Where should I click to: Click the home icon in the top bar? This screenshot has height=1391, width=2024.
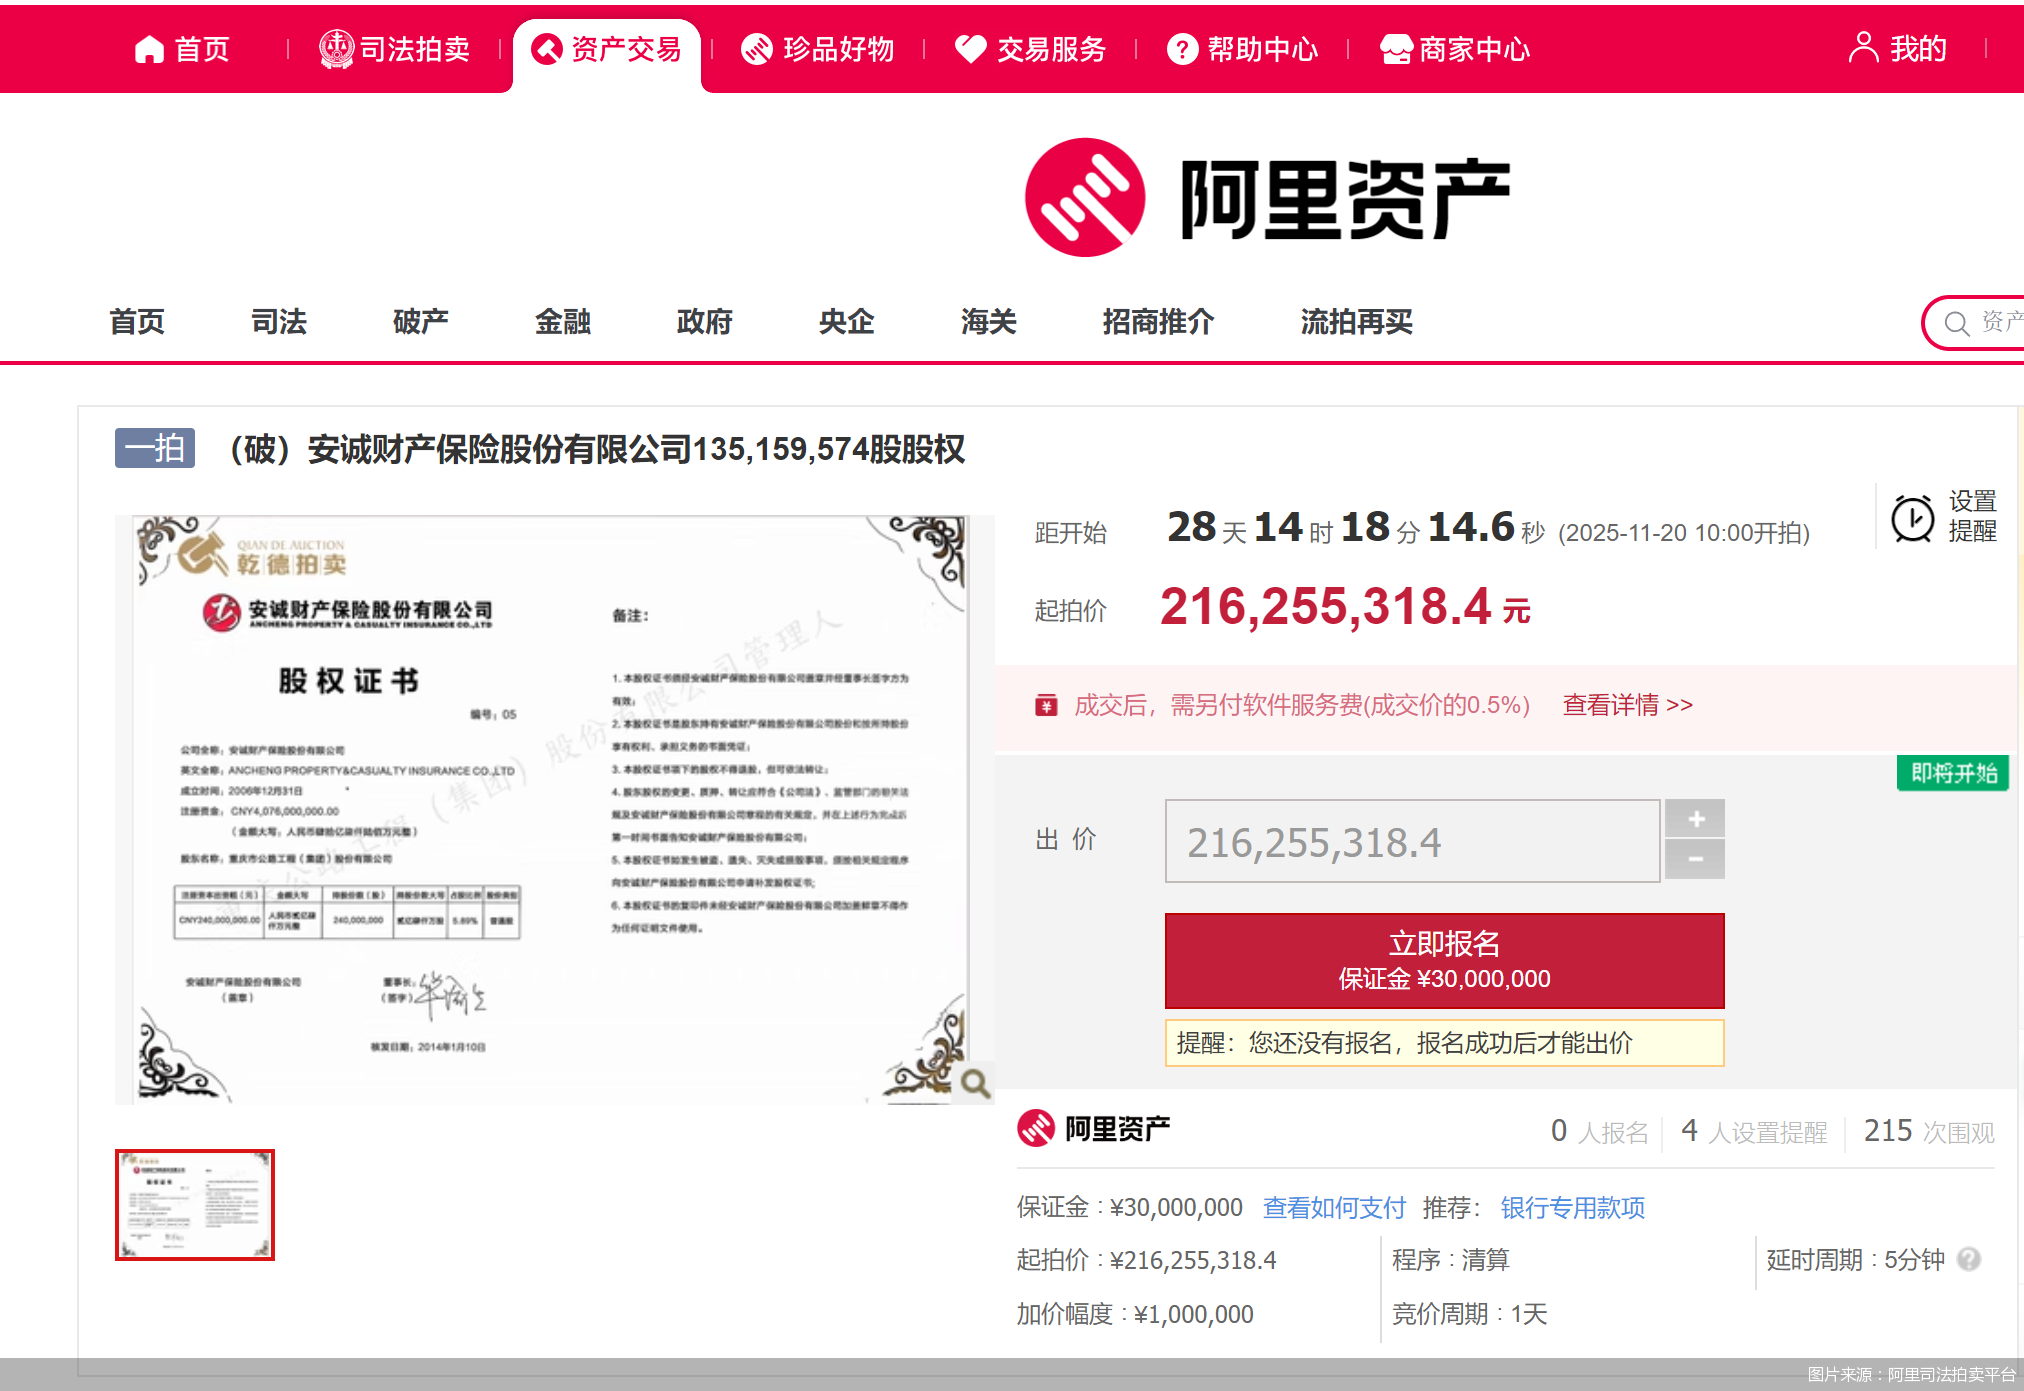point(149,49)
